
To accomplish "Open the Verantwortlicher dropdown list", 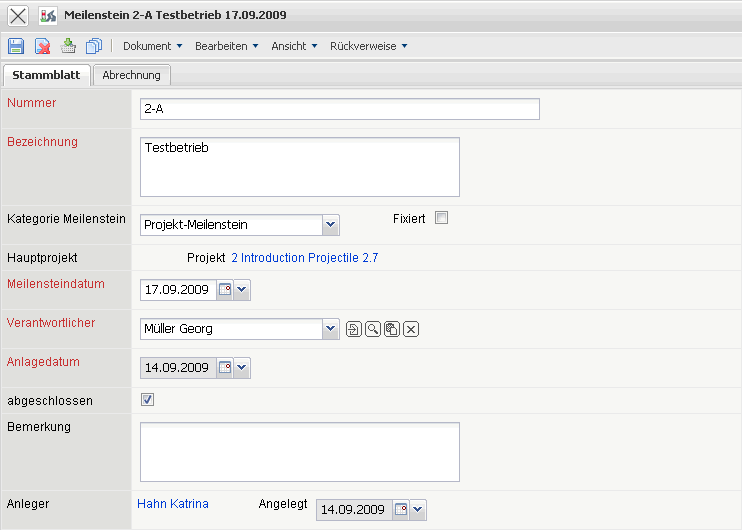I will point(331,329).
